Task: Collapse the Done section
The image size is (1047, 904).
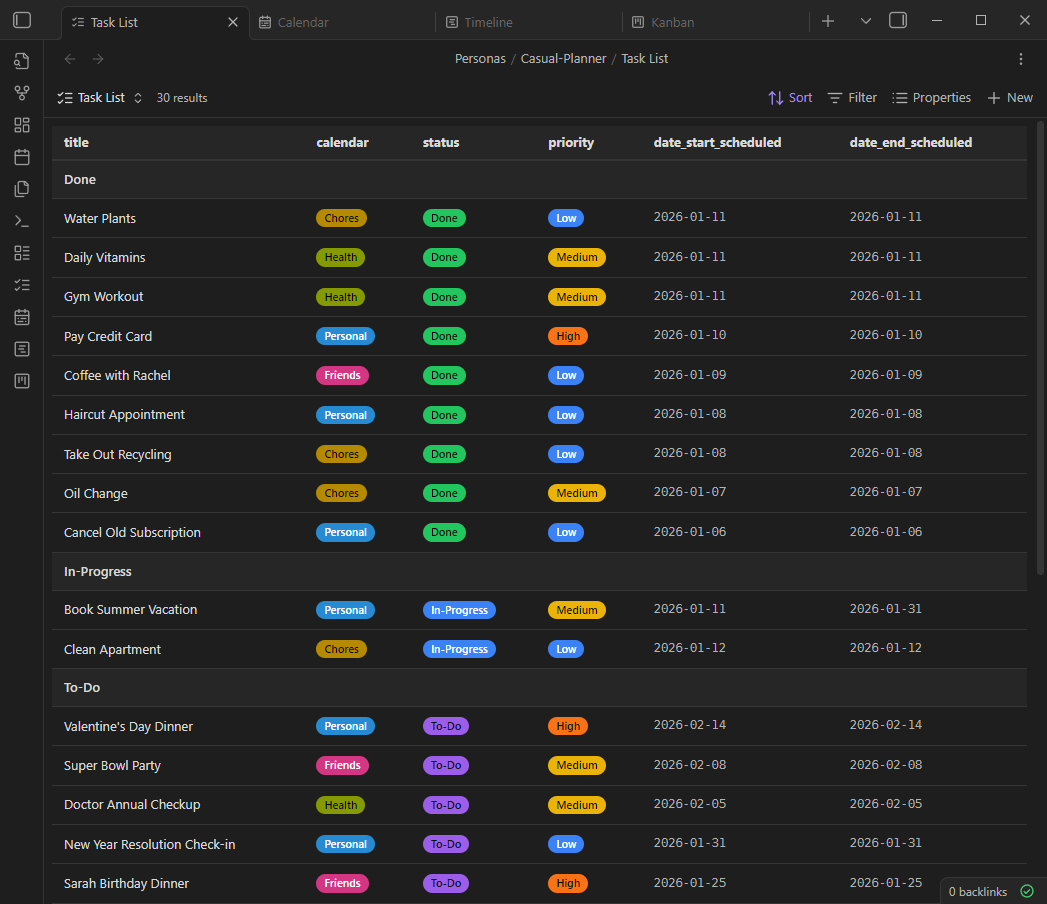Action: (x=79, y=179)
